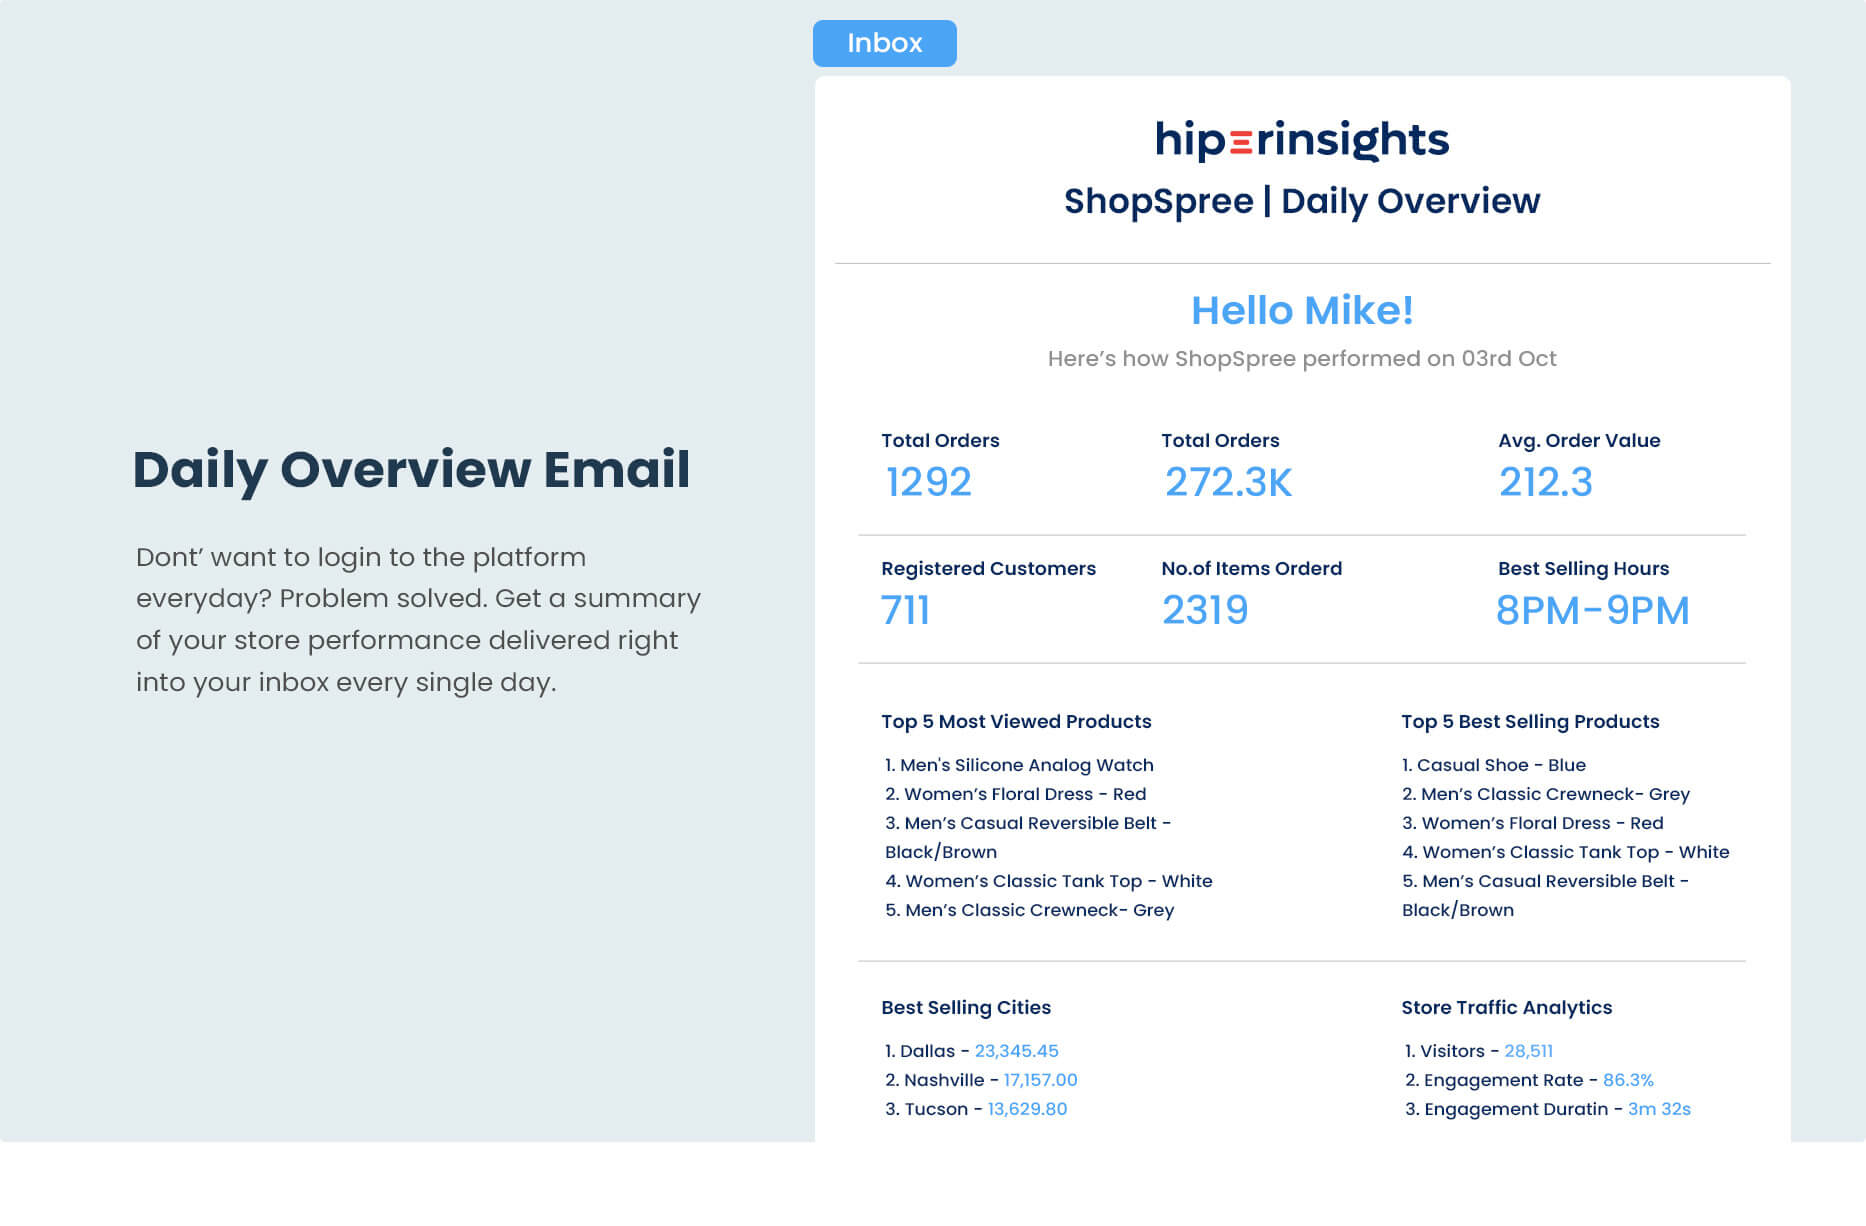Click 'Men's Silicone Analog Watch' in most viewed

pos(1019,765)
